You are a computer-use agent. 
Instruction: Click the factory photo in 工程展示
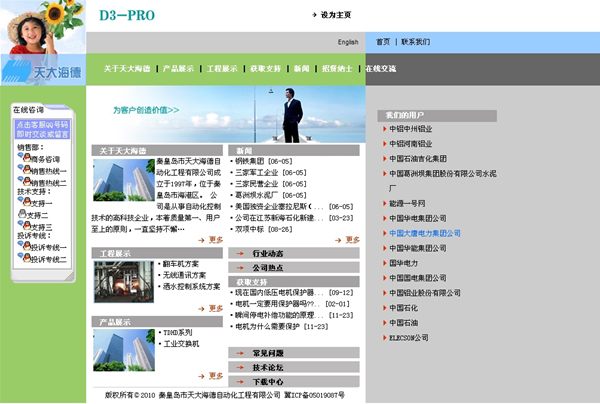coord(123,281)
